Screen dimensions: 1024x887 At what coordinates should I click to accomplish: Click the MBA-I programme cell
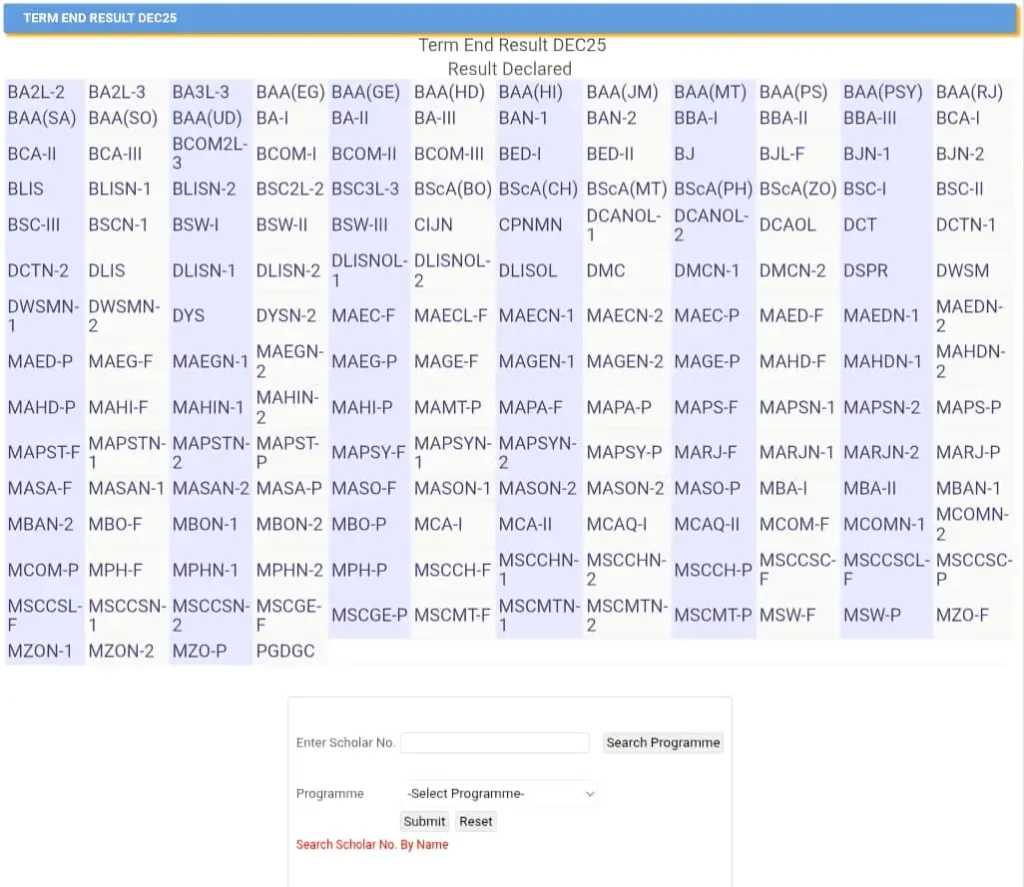pyautogui.click(x=783, y=488)
